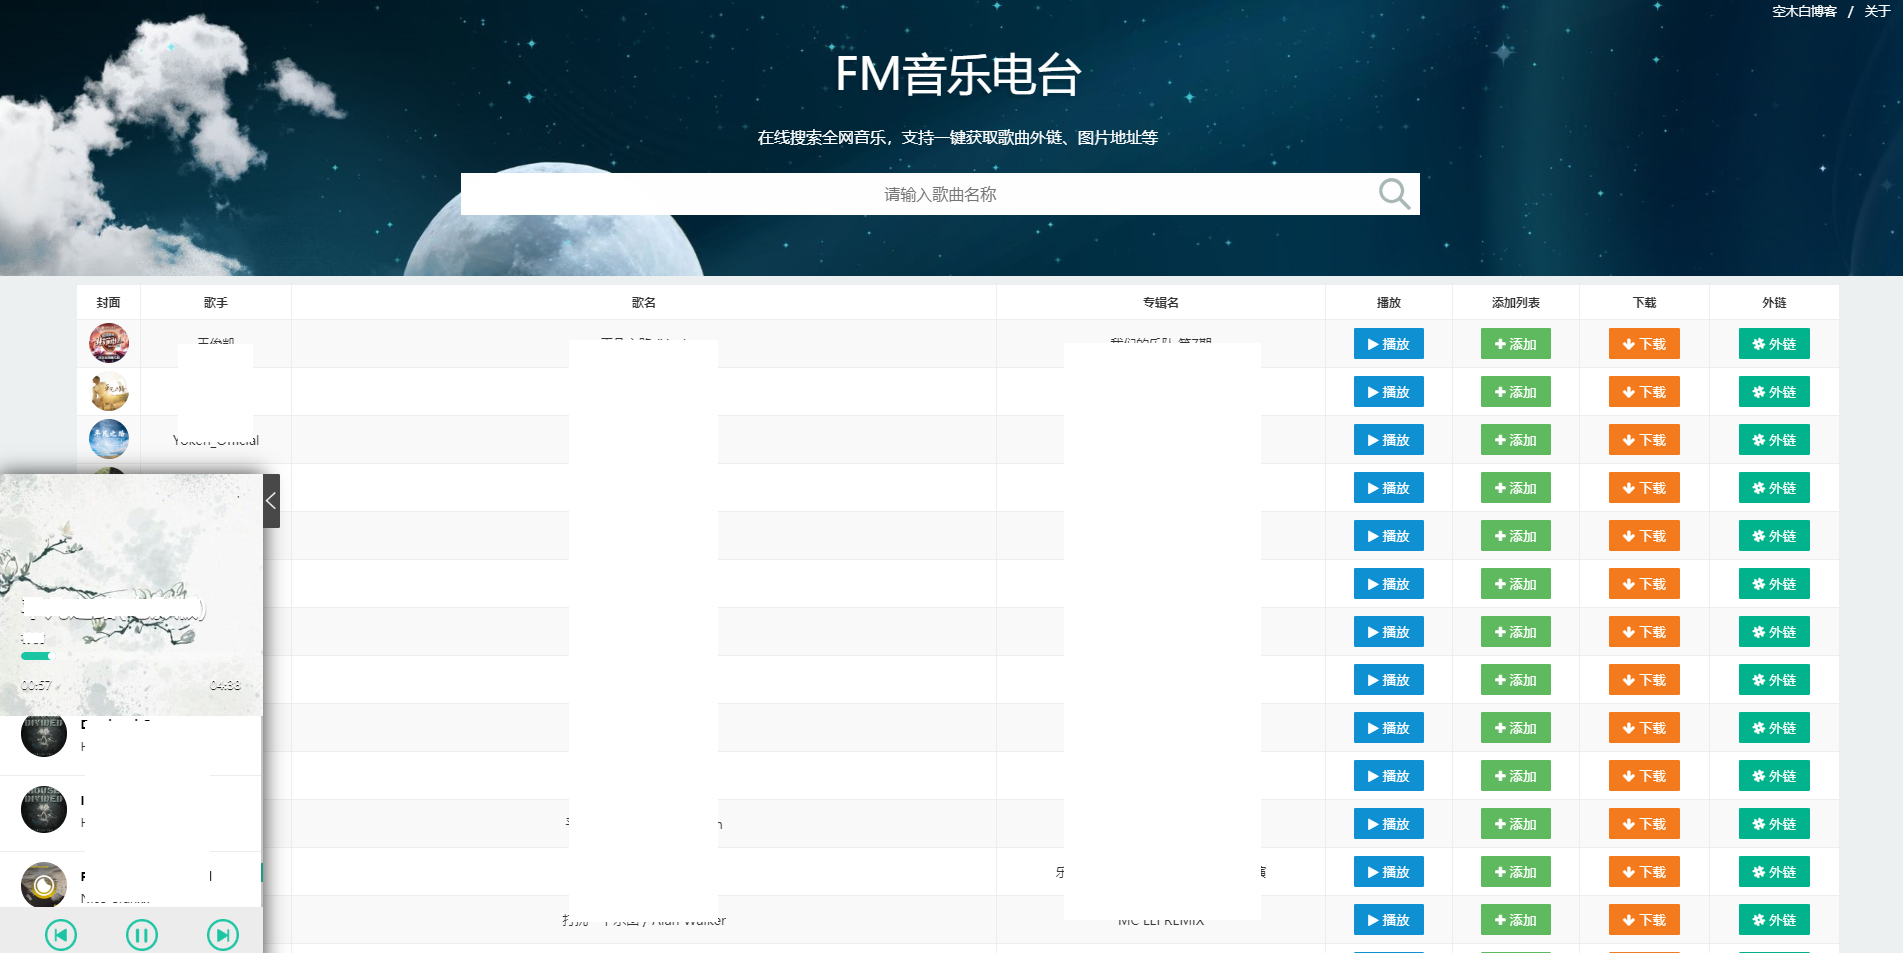Click the play triangle icon in the top row
The image size is (1903, 953).
click(x=1373, y=343)
